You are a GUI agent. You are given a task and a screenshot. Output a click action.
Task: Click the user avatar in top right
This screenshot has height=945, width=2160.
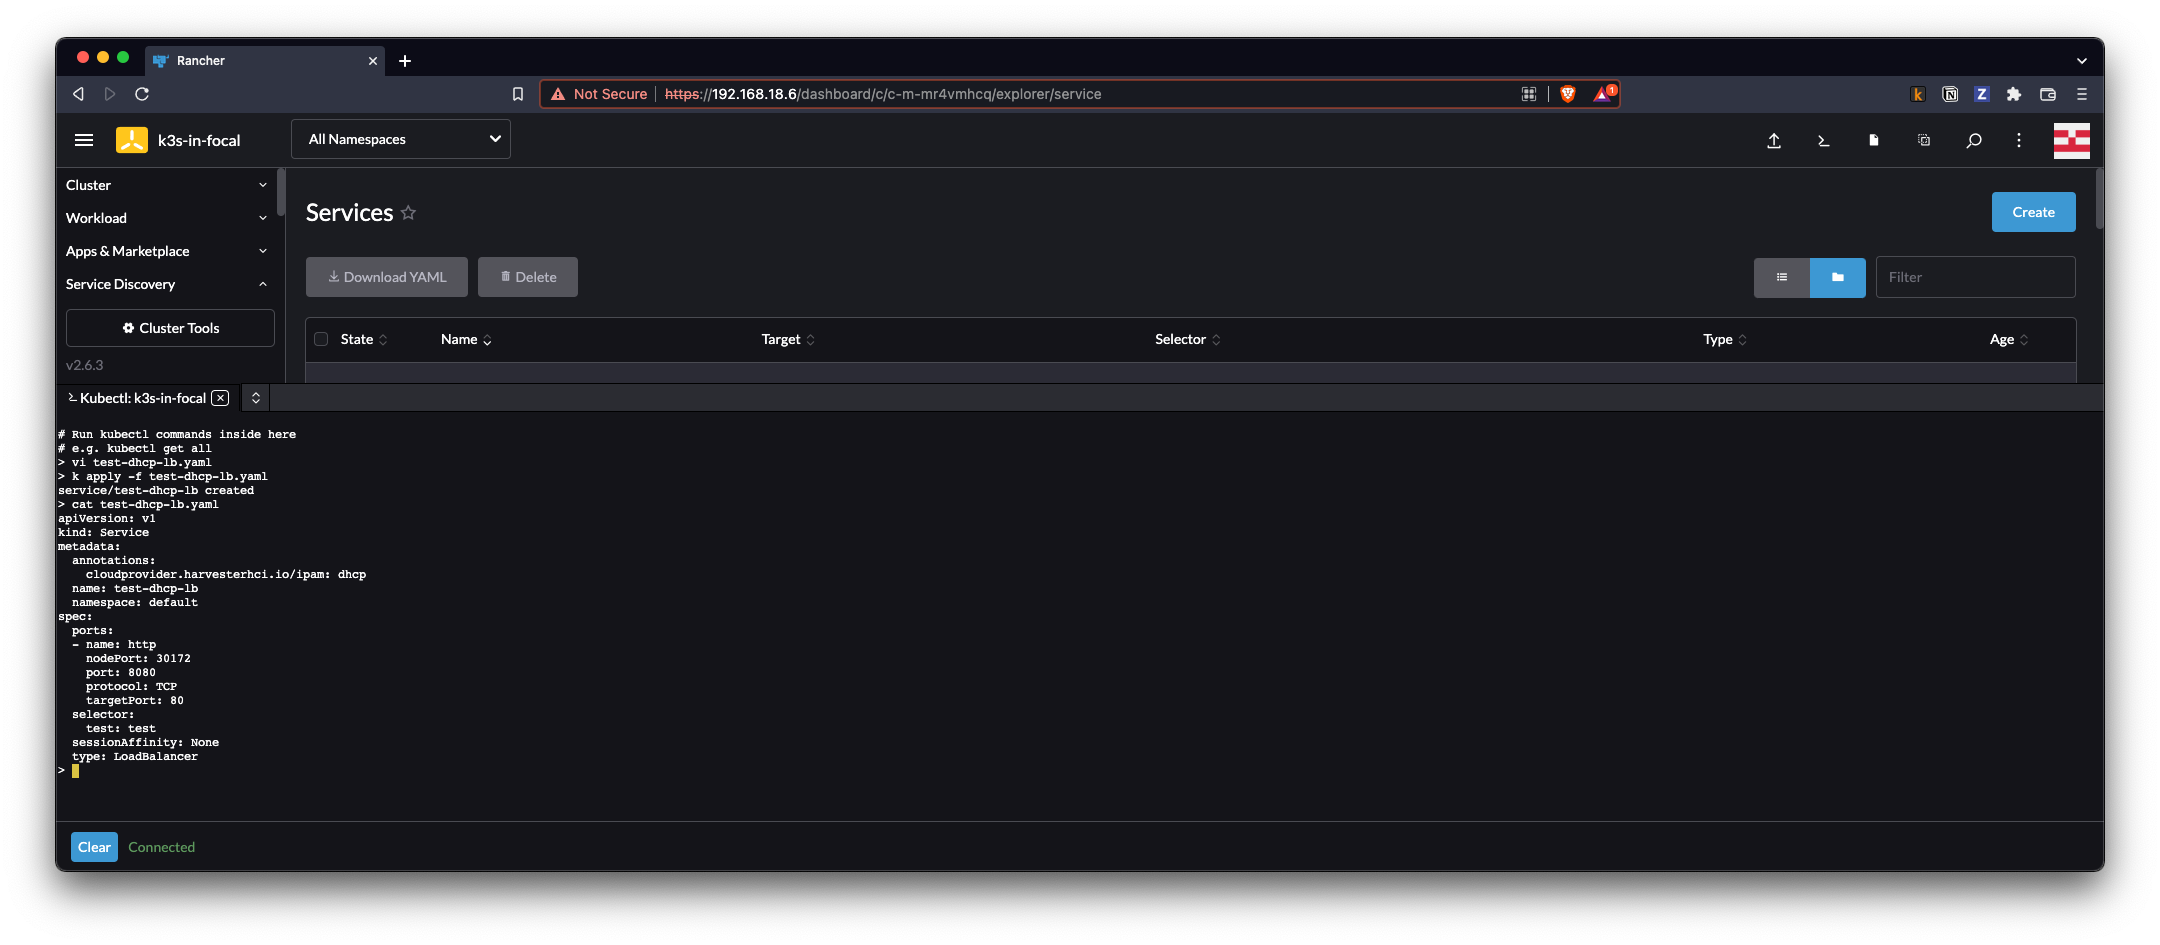[x=2071, y=141]
